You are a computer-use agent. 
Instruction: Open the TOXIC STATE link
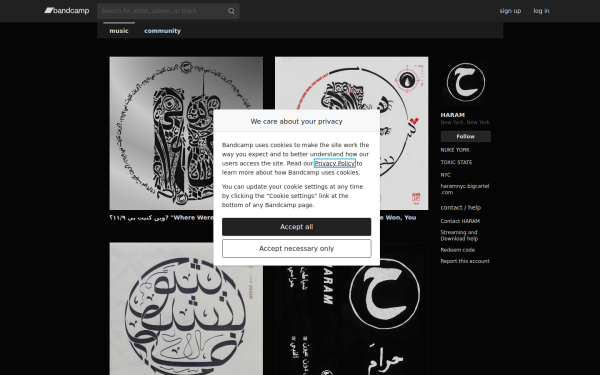pos(456,162)
